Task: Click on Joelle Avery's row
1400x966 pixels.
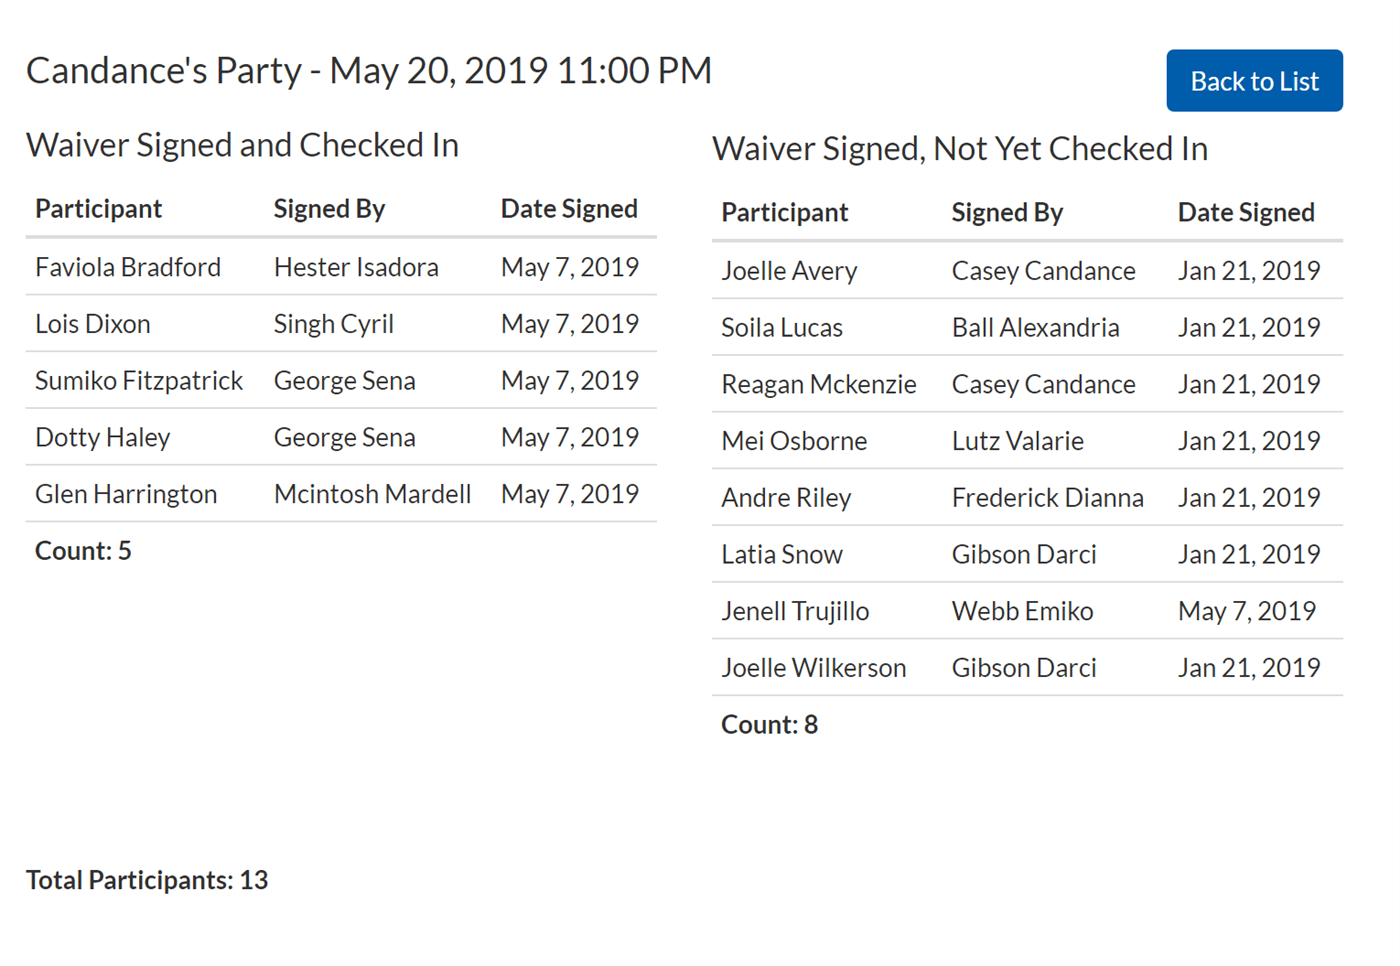Action: click(x=789, y=270)
